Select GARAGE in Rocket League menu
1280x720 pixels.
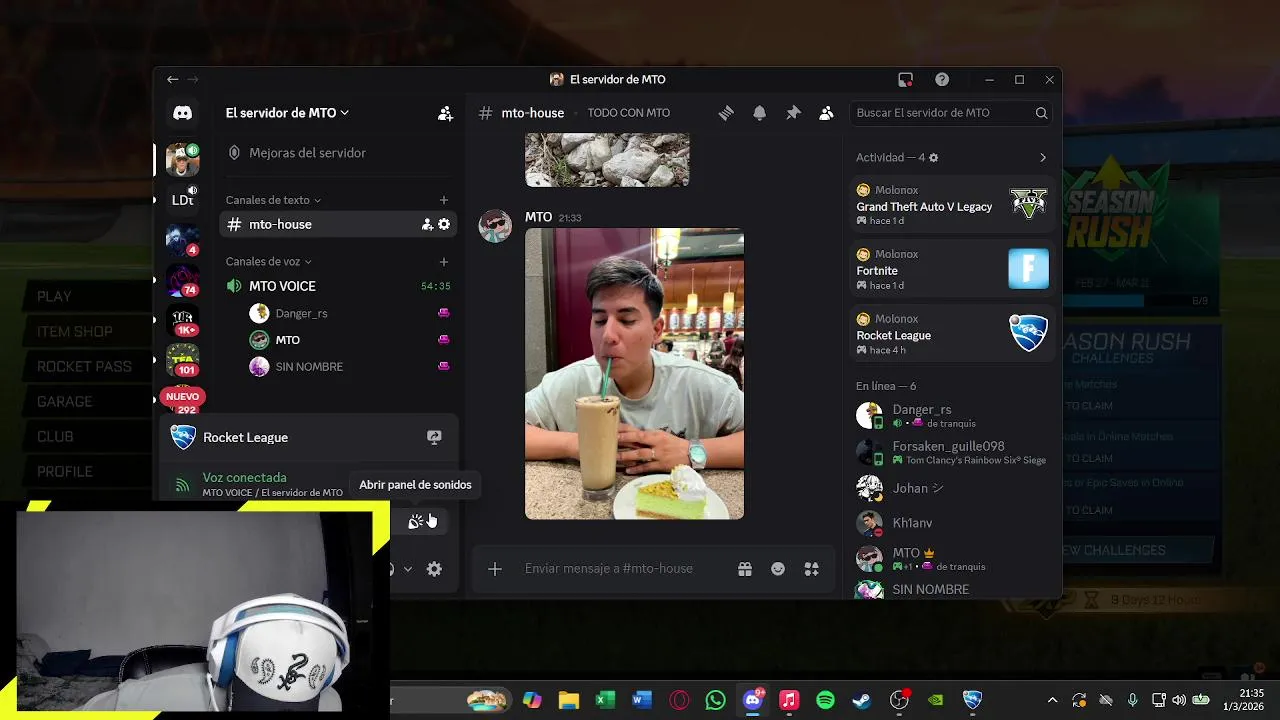pyautogui.click(x=65, y=402)
